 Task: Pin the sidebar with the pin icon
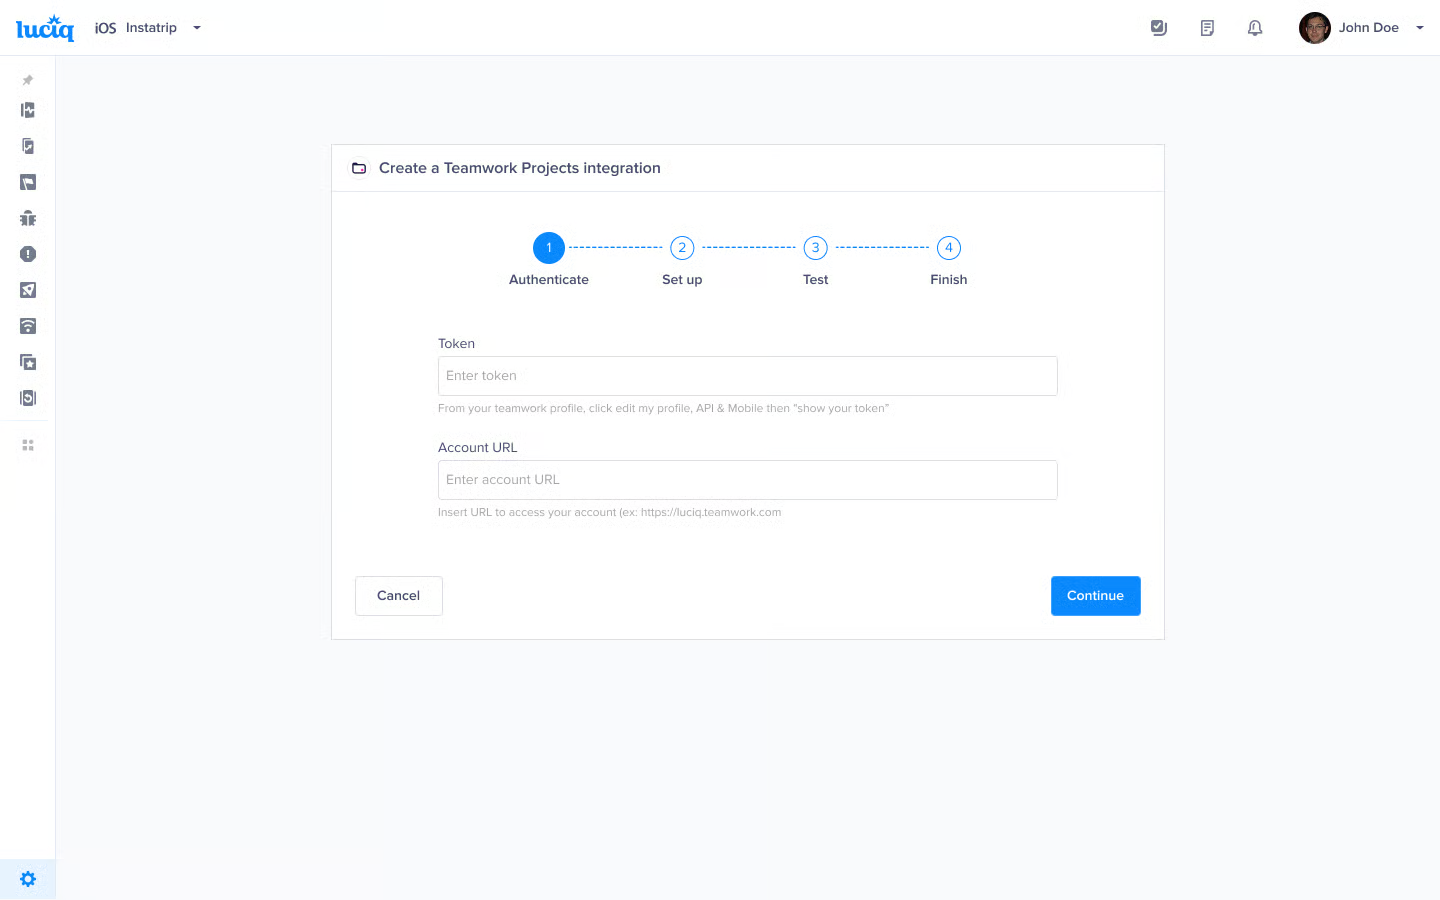(x=28, y=80)
